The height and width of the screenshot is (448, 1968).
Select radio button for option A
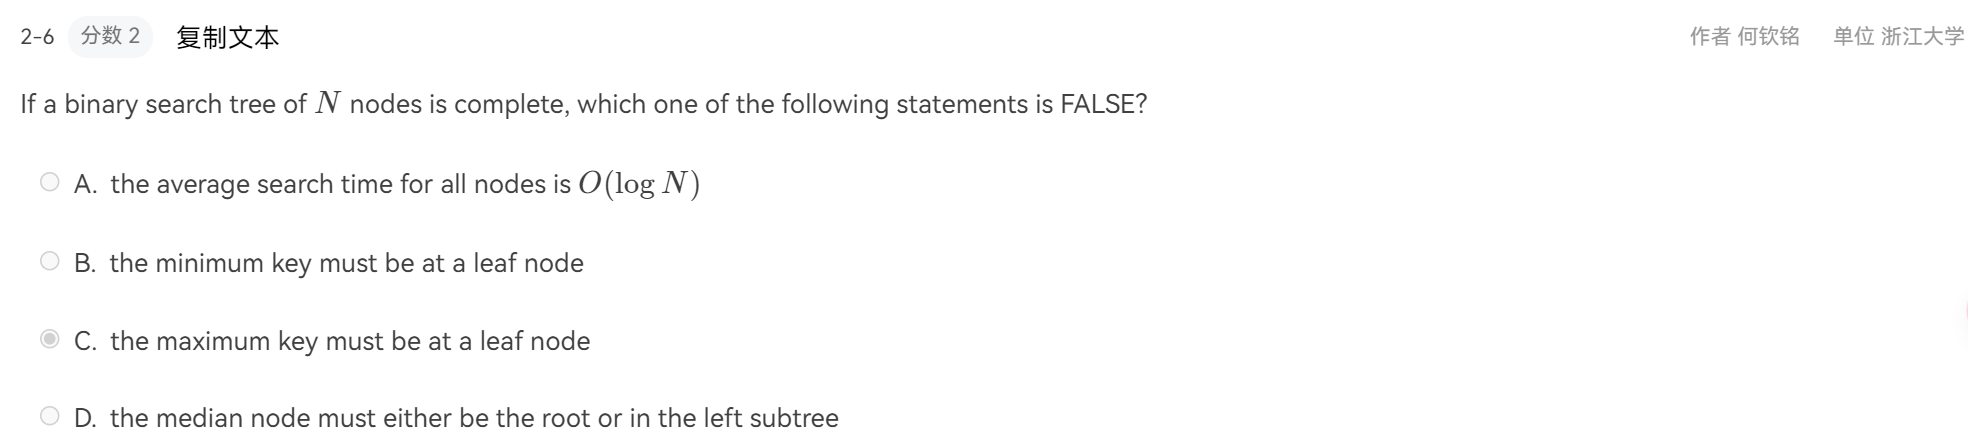click(x=50, y=182)
